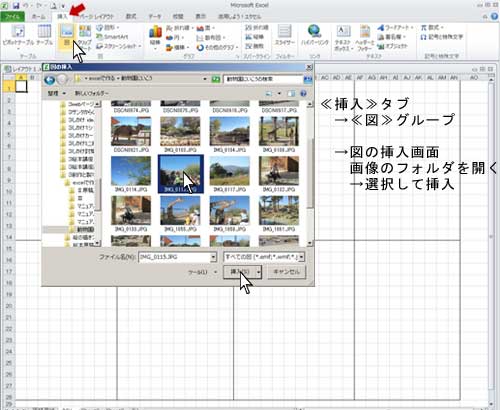Open the Insert button's dropdown arrow
The width and height of the screenshot is (500, 410).
pos(259,272)
